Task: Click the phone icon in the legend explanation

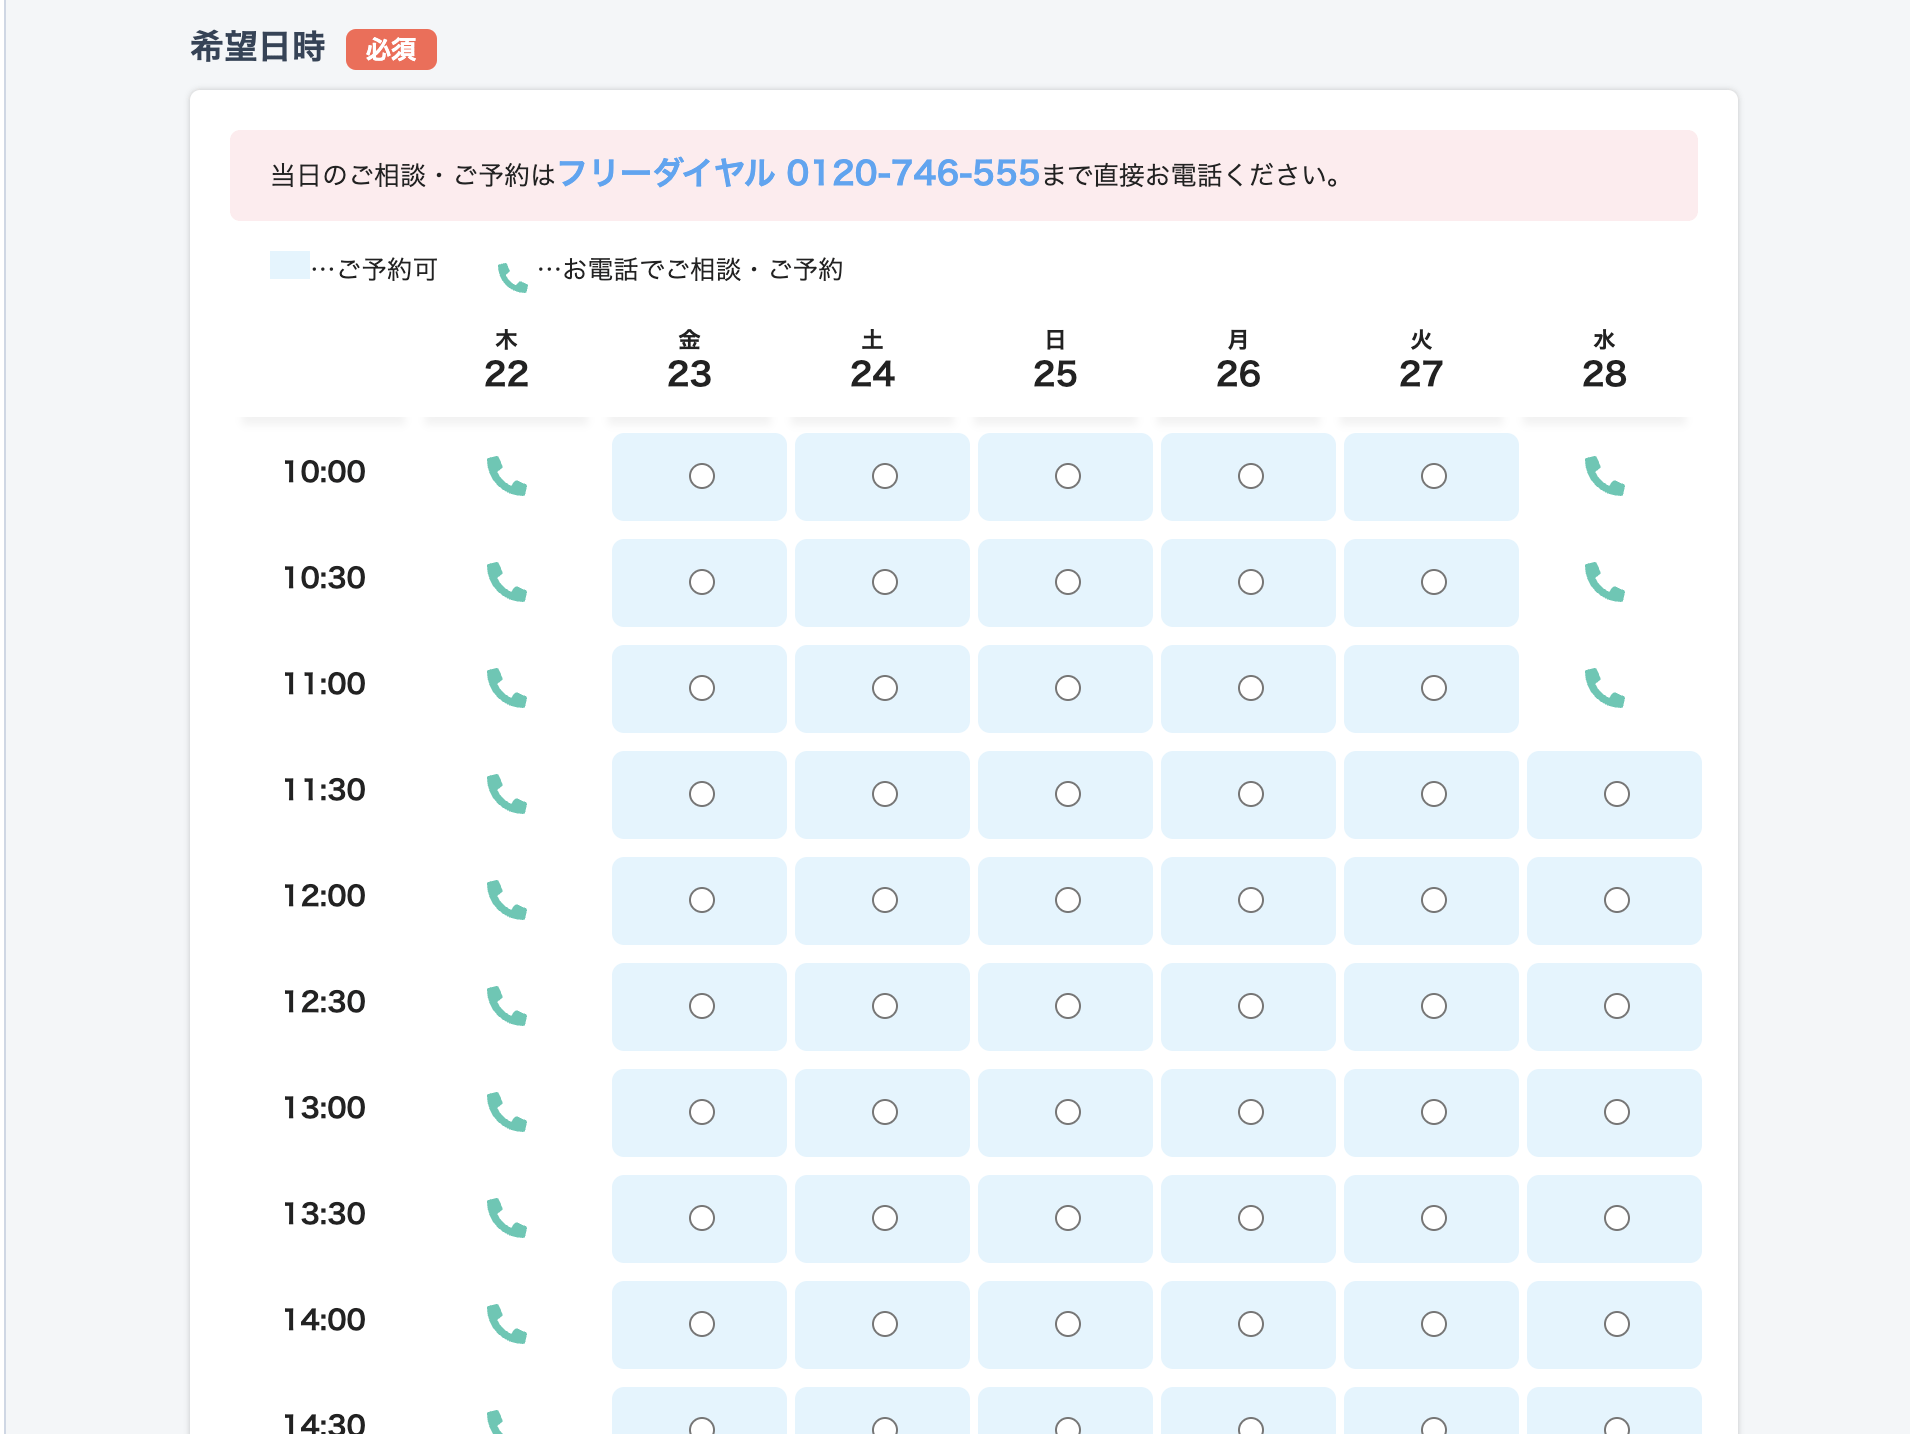Action: [x=512, y=272]
